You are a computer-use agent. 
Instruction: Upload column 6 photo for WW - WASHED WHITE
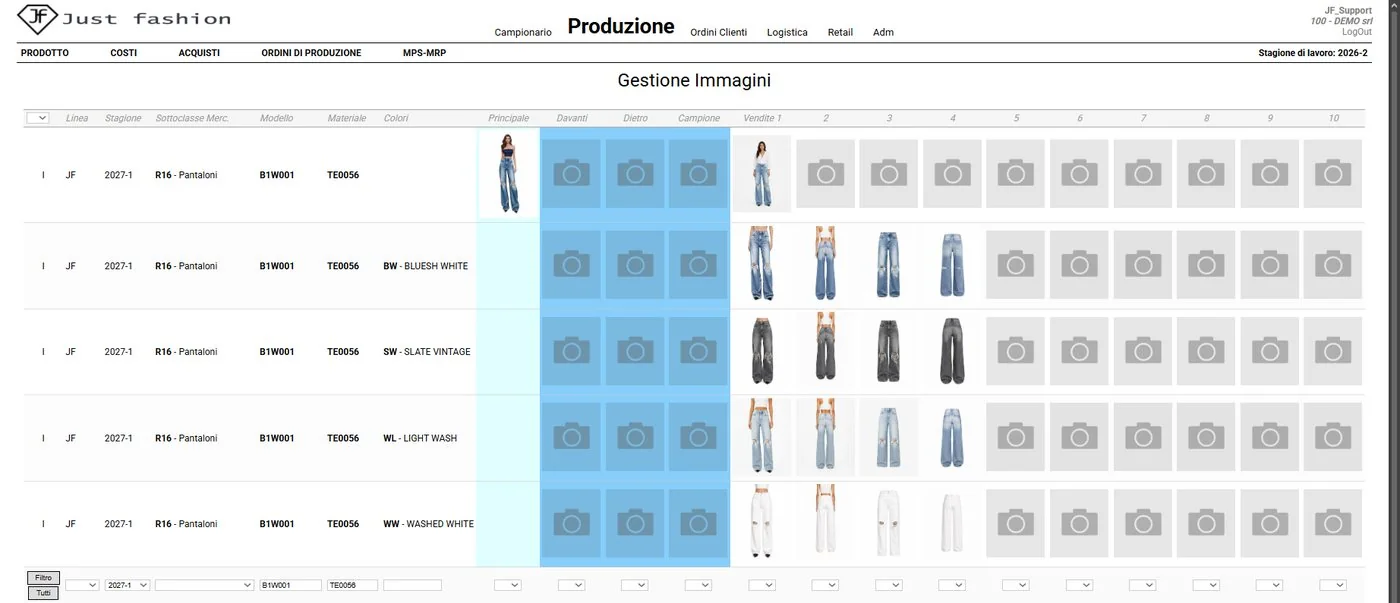[1079, 523]
